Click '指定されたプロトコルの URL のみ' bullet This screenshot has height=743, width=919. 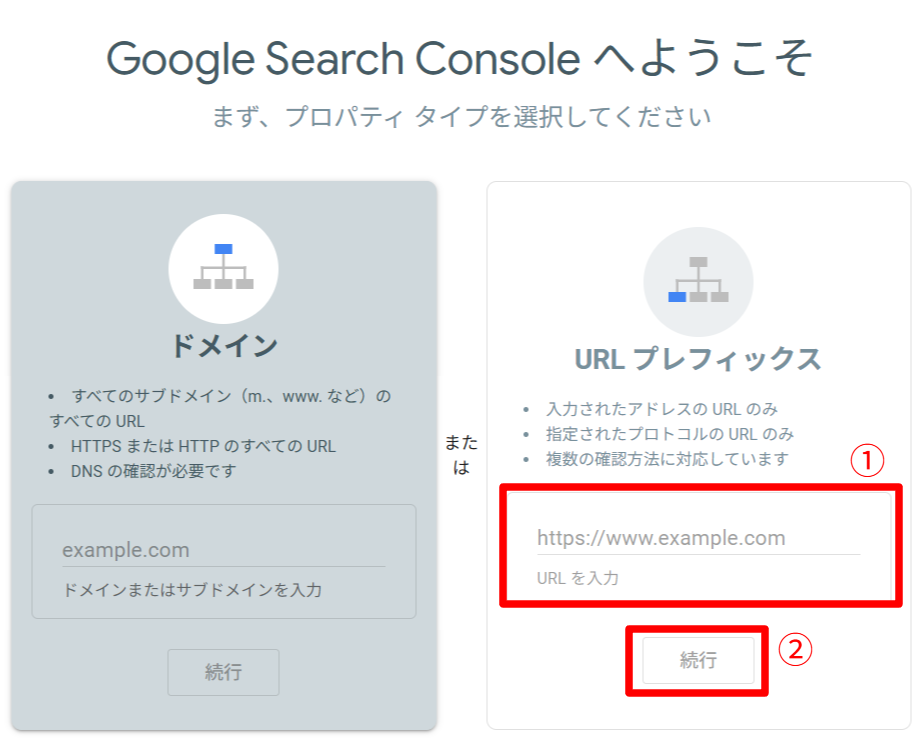pos(669,434)
